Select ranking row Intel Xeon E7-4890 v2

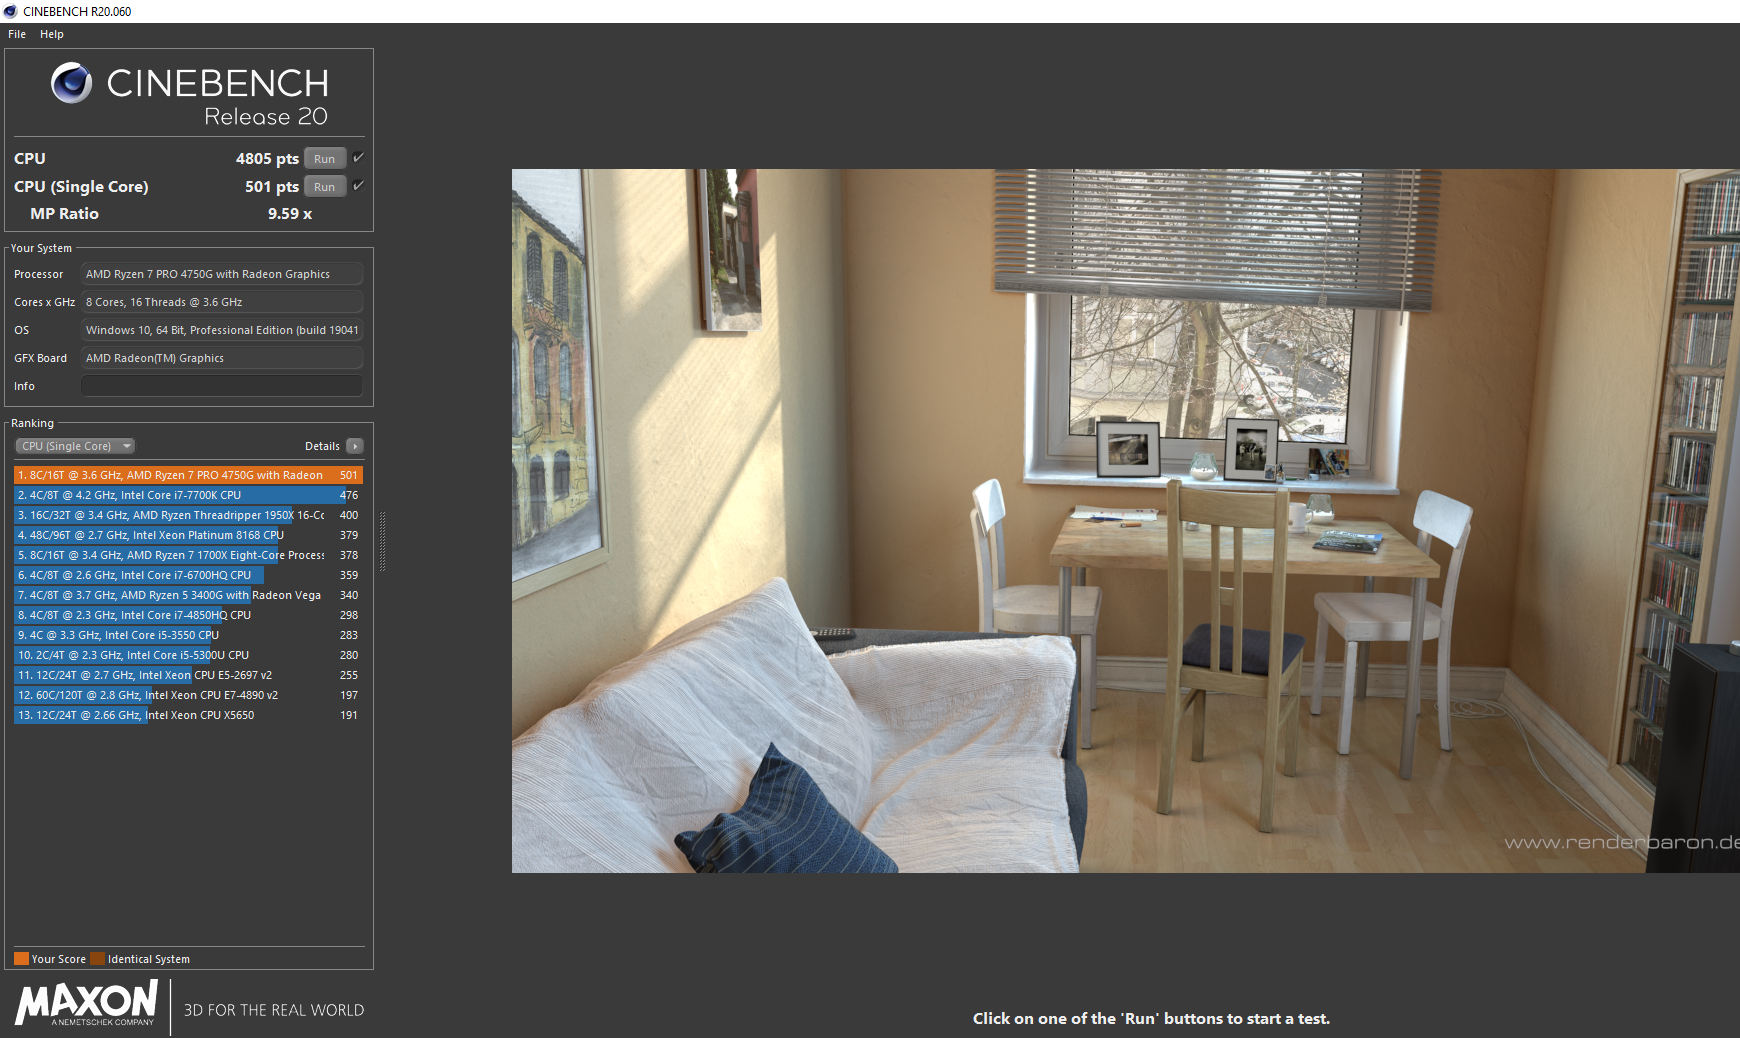pyautogui.click(x=188, y=695)
